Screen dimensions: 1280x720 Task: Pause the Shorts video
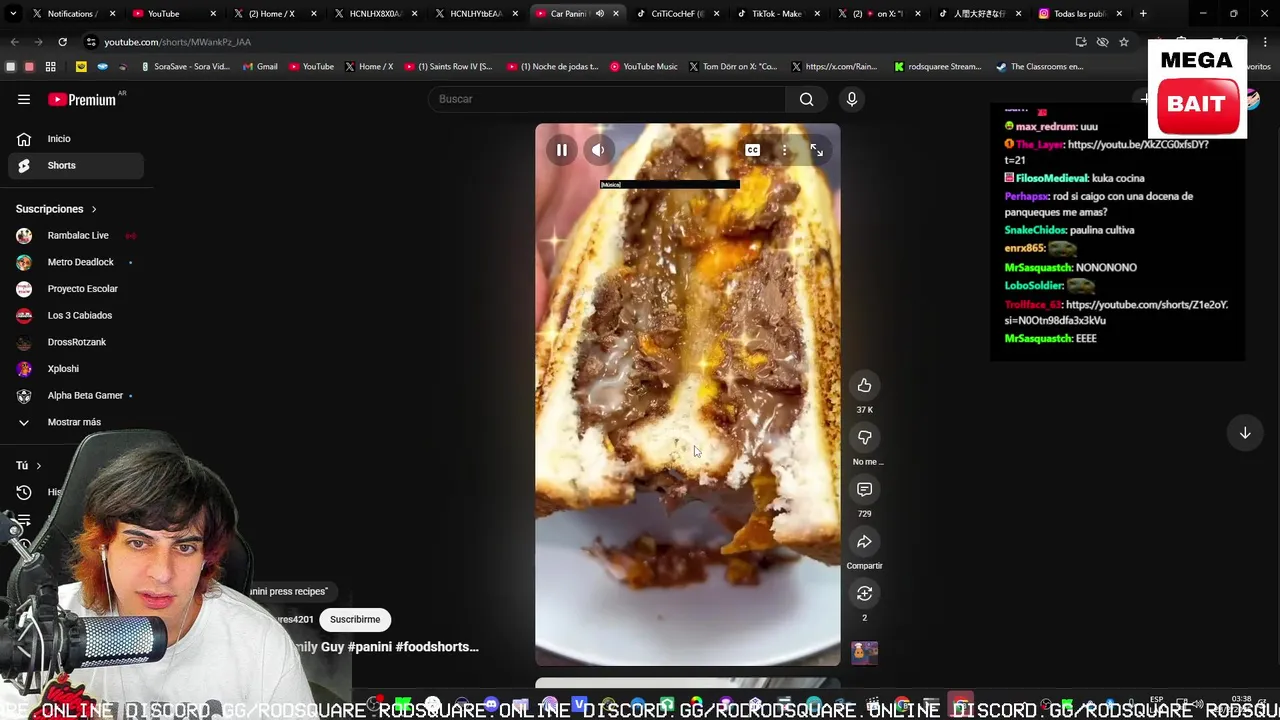(x=562, y=150)
